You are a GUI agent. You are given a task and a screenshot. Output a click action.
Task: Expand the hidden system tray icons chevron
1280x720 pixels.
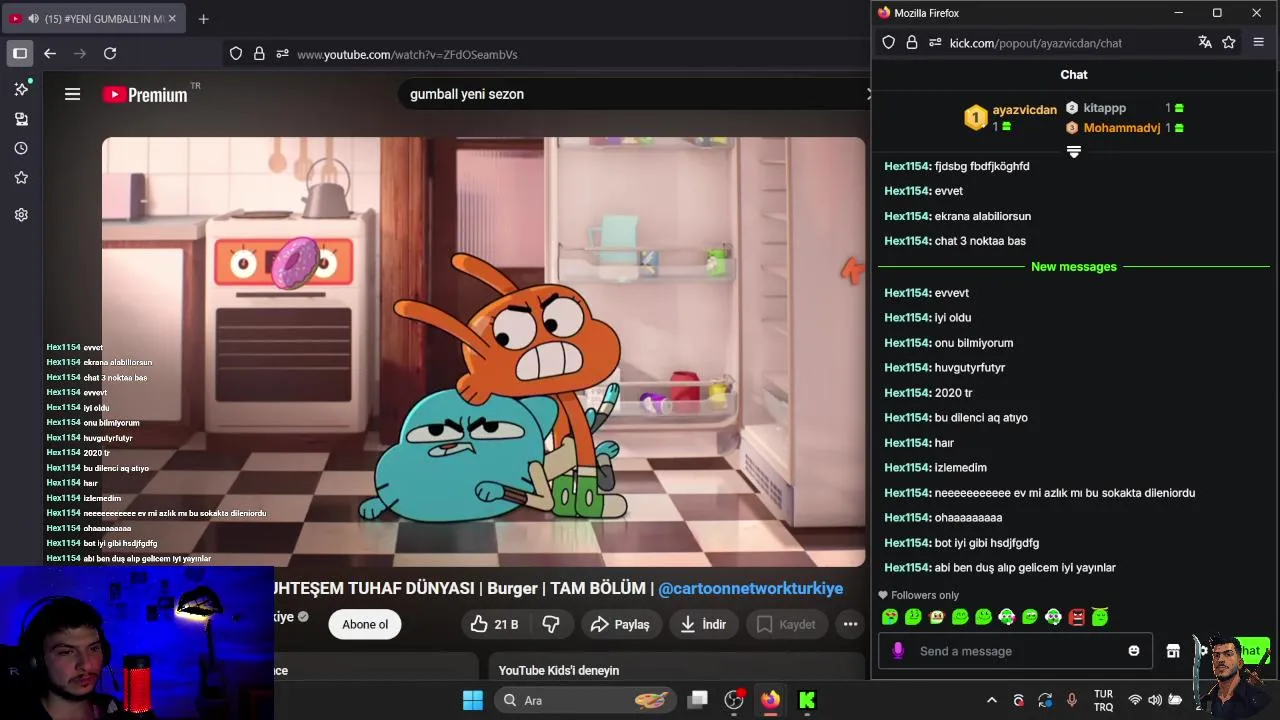(x=992, y=700)
